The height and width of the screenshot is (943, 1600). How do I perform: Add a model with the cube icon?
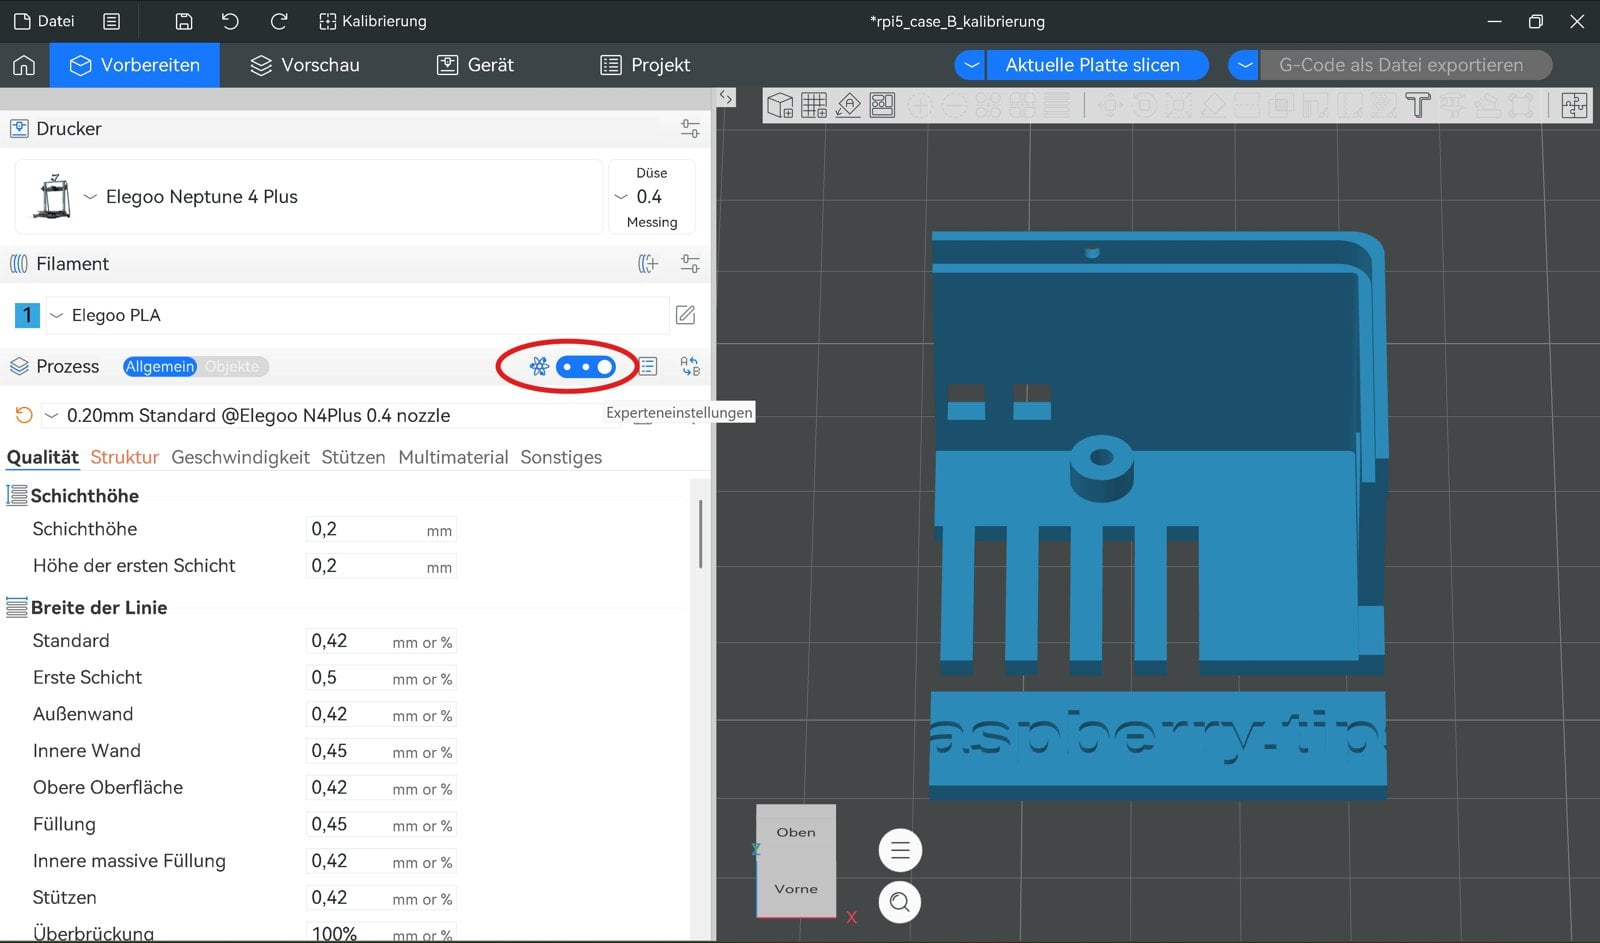[x=780, y=105]
